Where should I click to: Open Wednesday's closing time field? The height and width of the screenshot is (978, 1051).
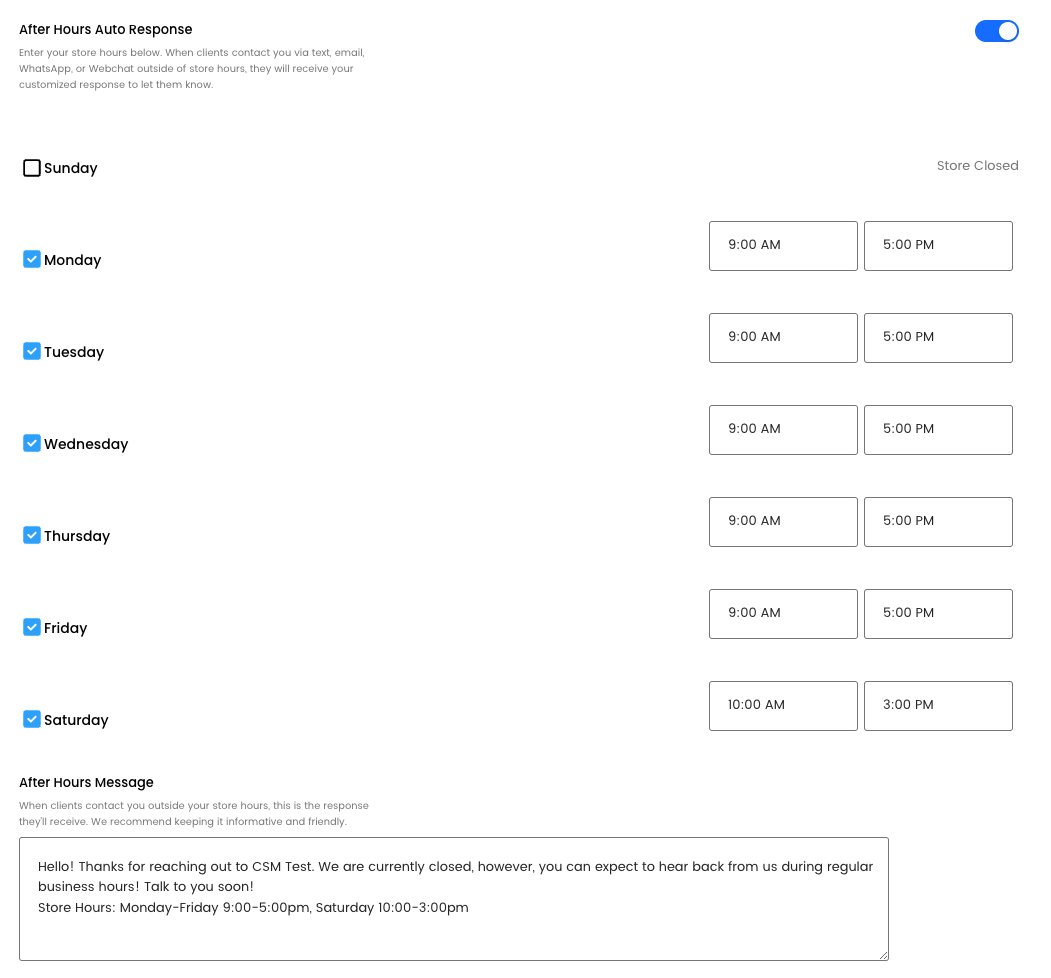coord(938,430)
